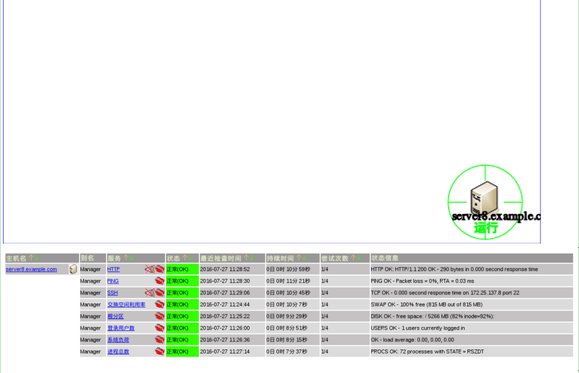Sort descending by 服务 using down arrow
Image resolution: width=579 pixels, height=373 pixels.
click(131, 258)
